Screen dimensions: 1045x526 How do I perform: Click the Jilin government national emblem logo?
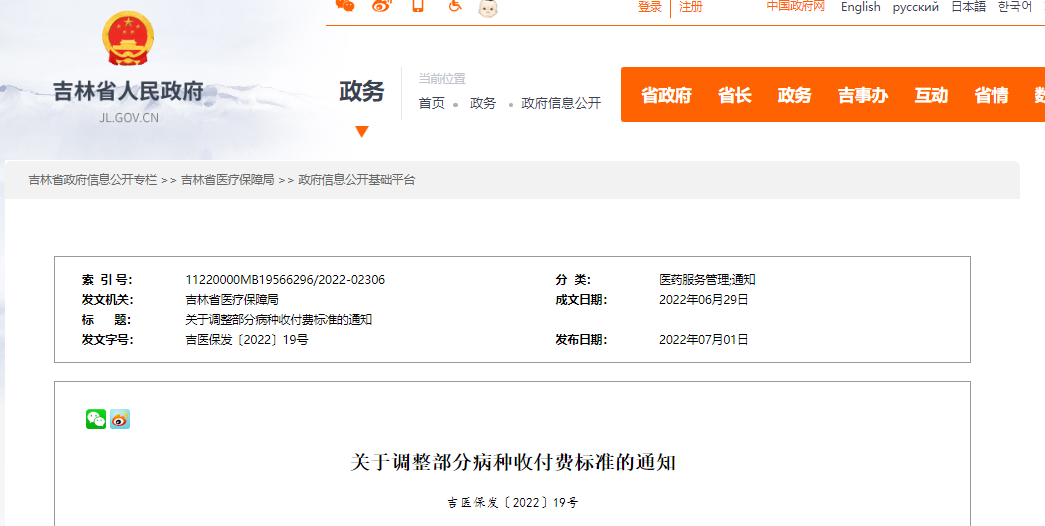point(127,40)
